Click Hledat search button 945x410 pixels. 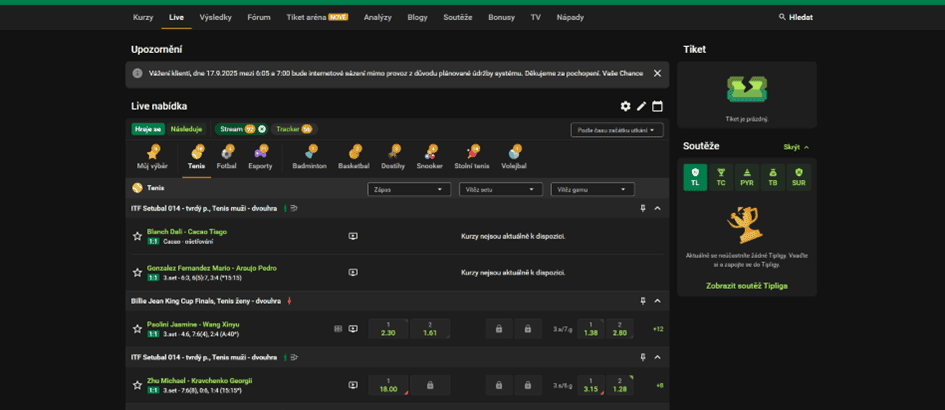coord(796,17)
